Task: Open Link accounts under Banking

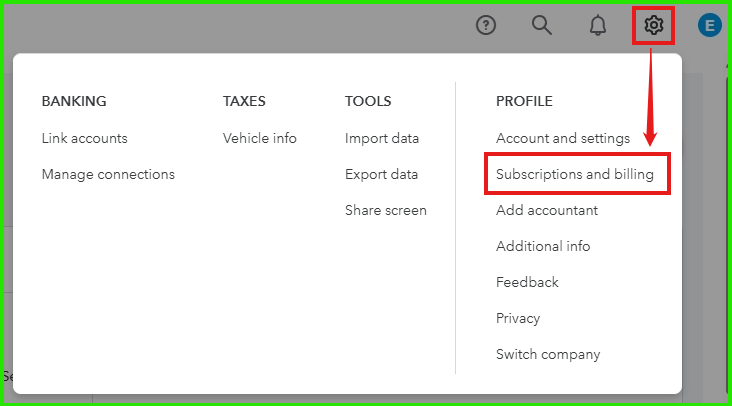Action: [x=84, y=138]
